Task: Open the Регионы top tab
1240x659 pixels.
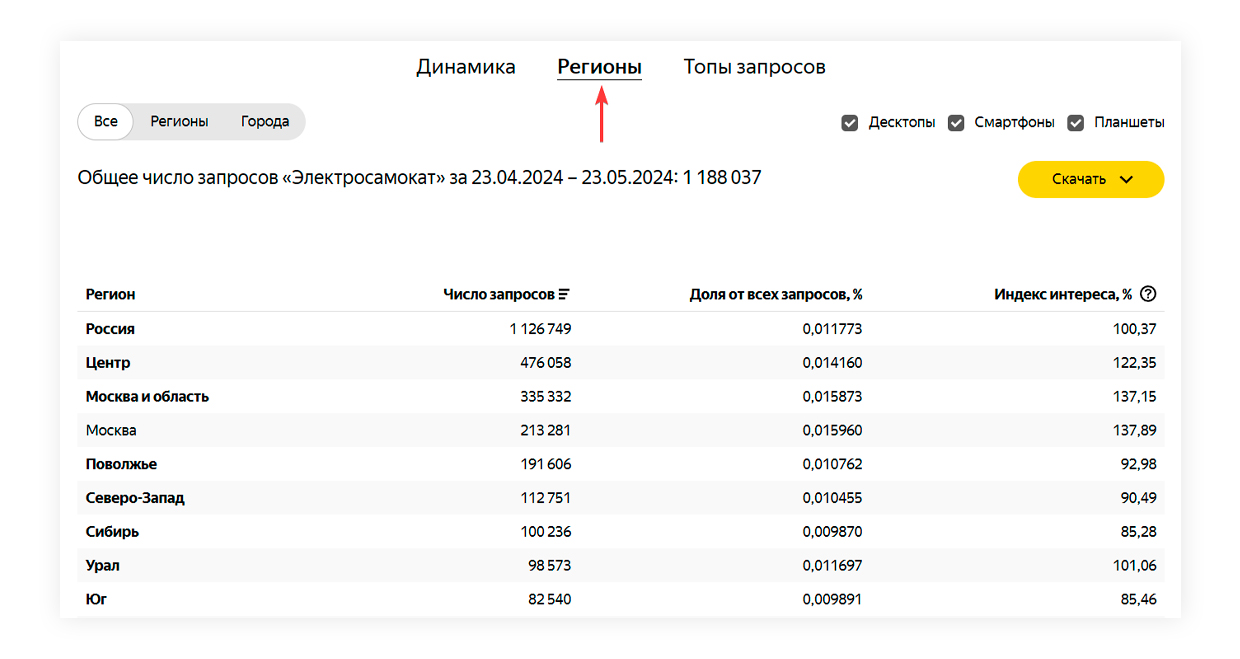Action: click(599, 67)
